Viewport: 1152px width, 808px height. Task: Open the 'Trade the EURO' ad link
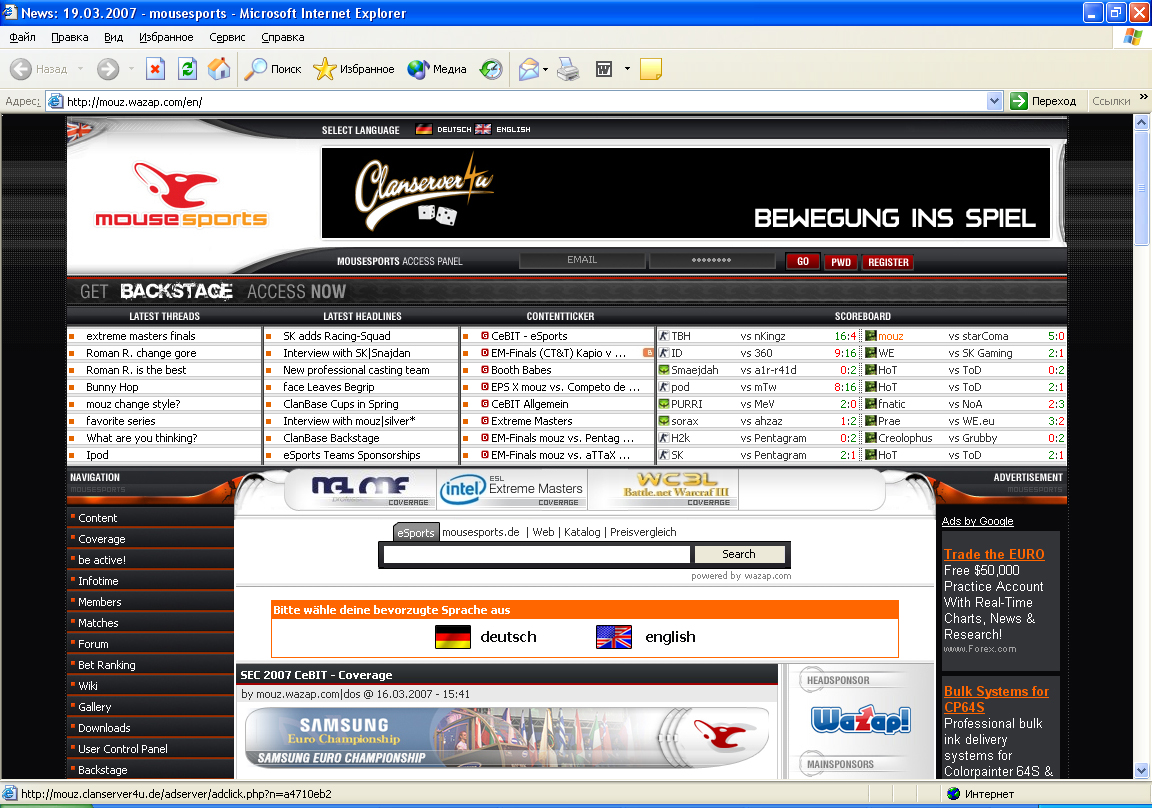click(x=994, y=555)
